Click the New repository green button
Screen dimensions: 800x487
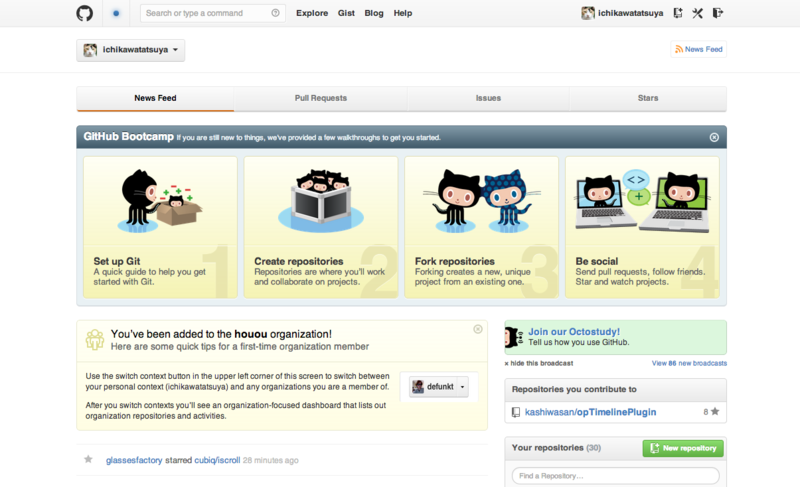tap(683, 448)
